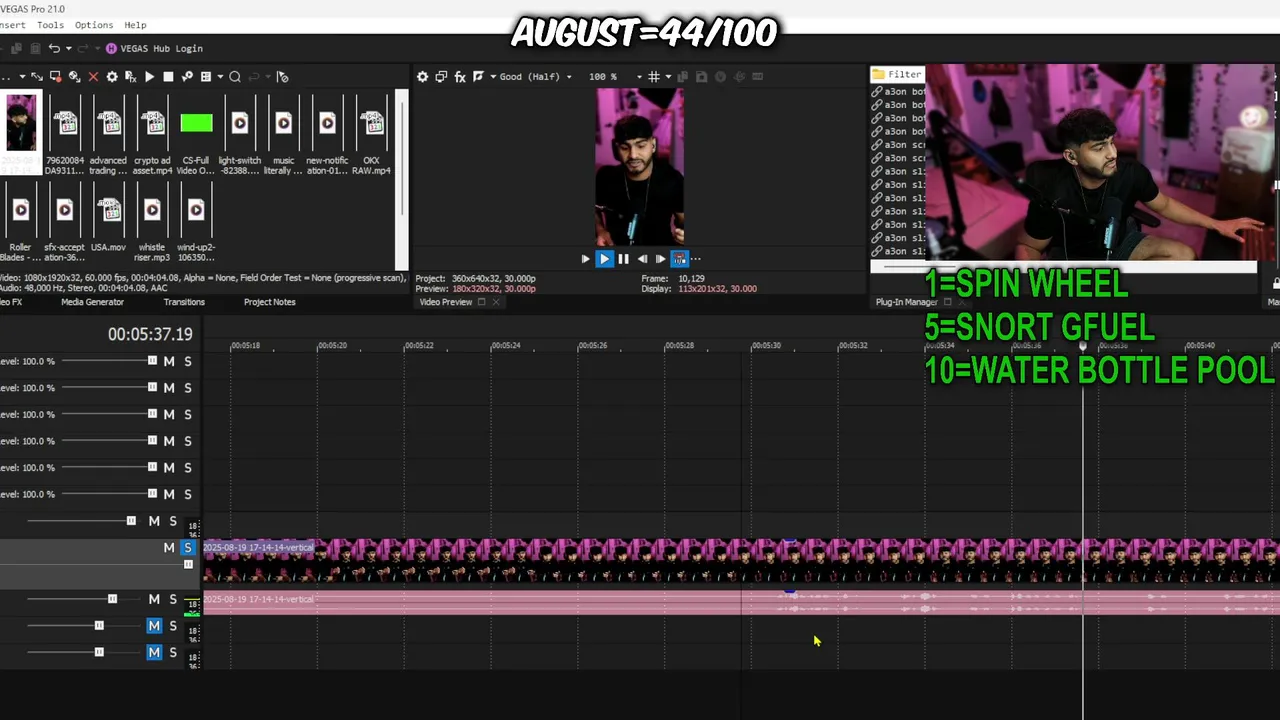Mute the audio track with pink waveform
Viewport: 1280px width, 720px height.
(x=154, y=599)
